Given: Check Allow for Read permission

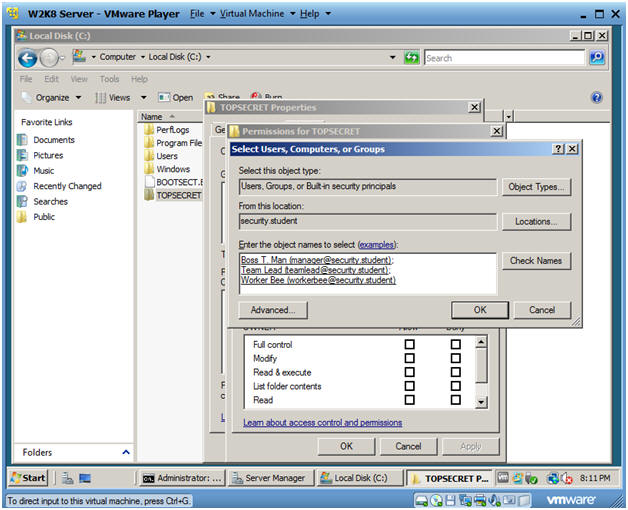Looking at the screenshot, I should pos(409,400).
